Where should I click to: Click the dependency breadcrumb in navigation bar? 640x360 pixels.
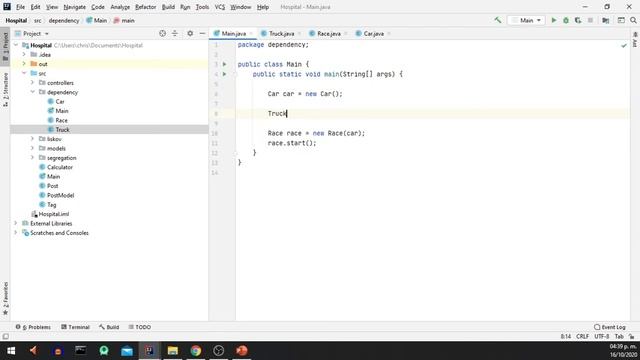[x=64, y=20]
